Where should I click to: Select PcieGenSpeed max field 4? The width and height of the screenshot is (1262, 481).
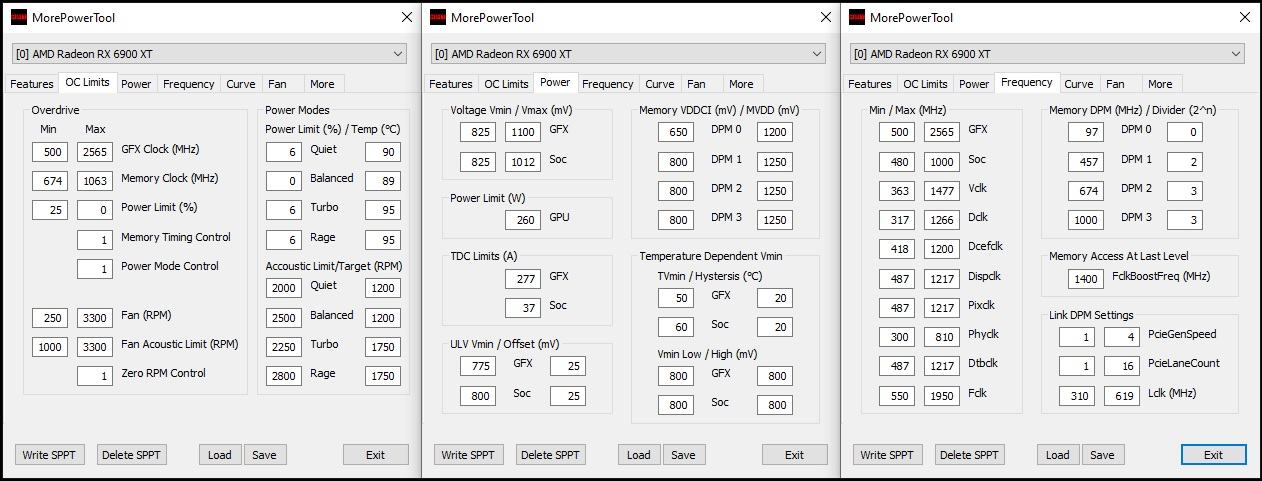point(1122,337)
